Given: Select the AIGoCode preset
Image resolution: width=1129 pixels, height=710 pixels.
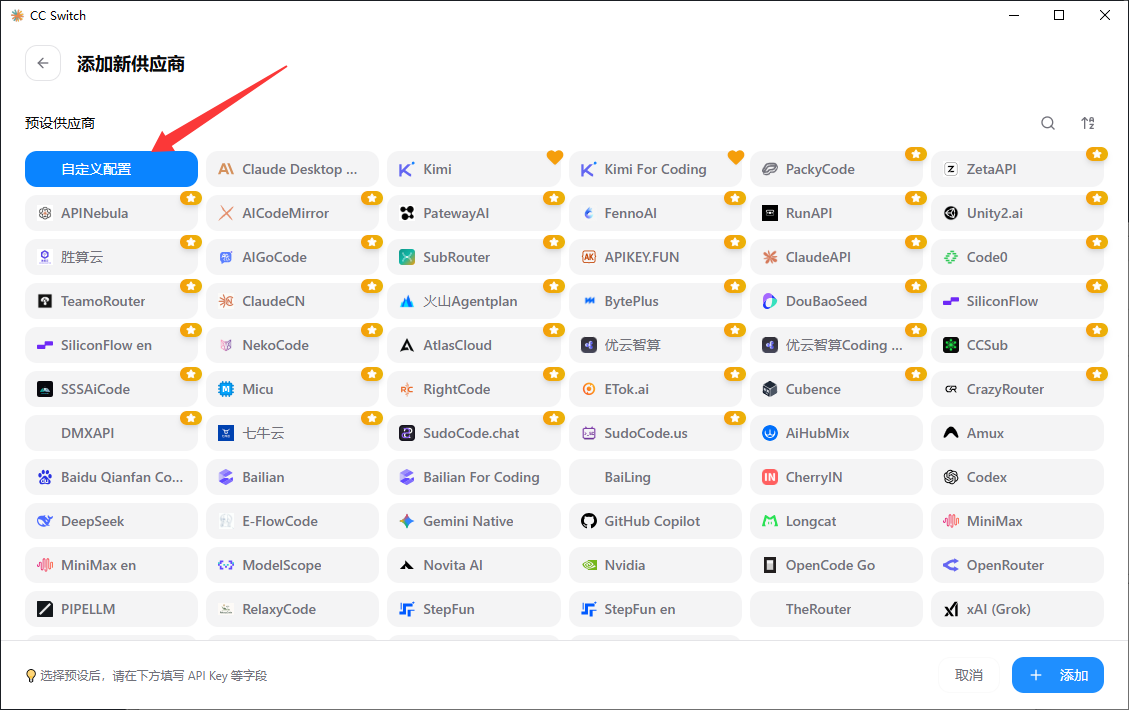Looking at the screenshot, I should click(292, 257).
